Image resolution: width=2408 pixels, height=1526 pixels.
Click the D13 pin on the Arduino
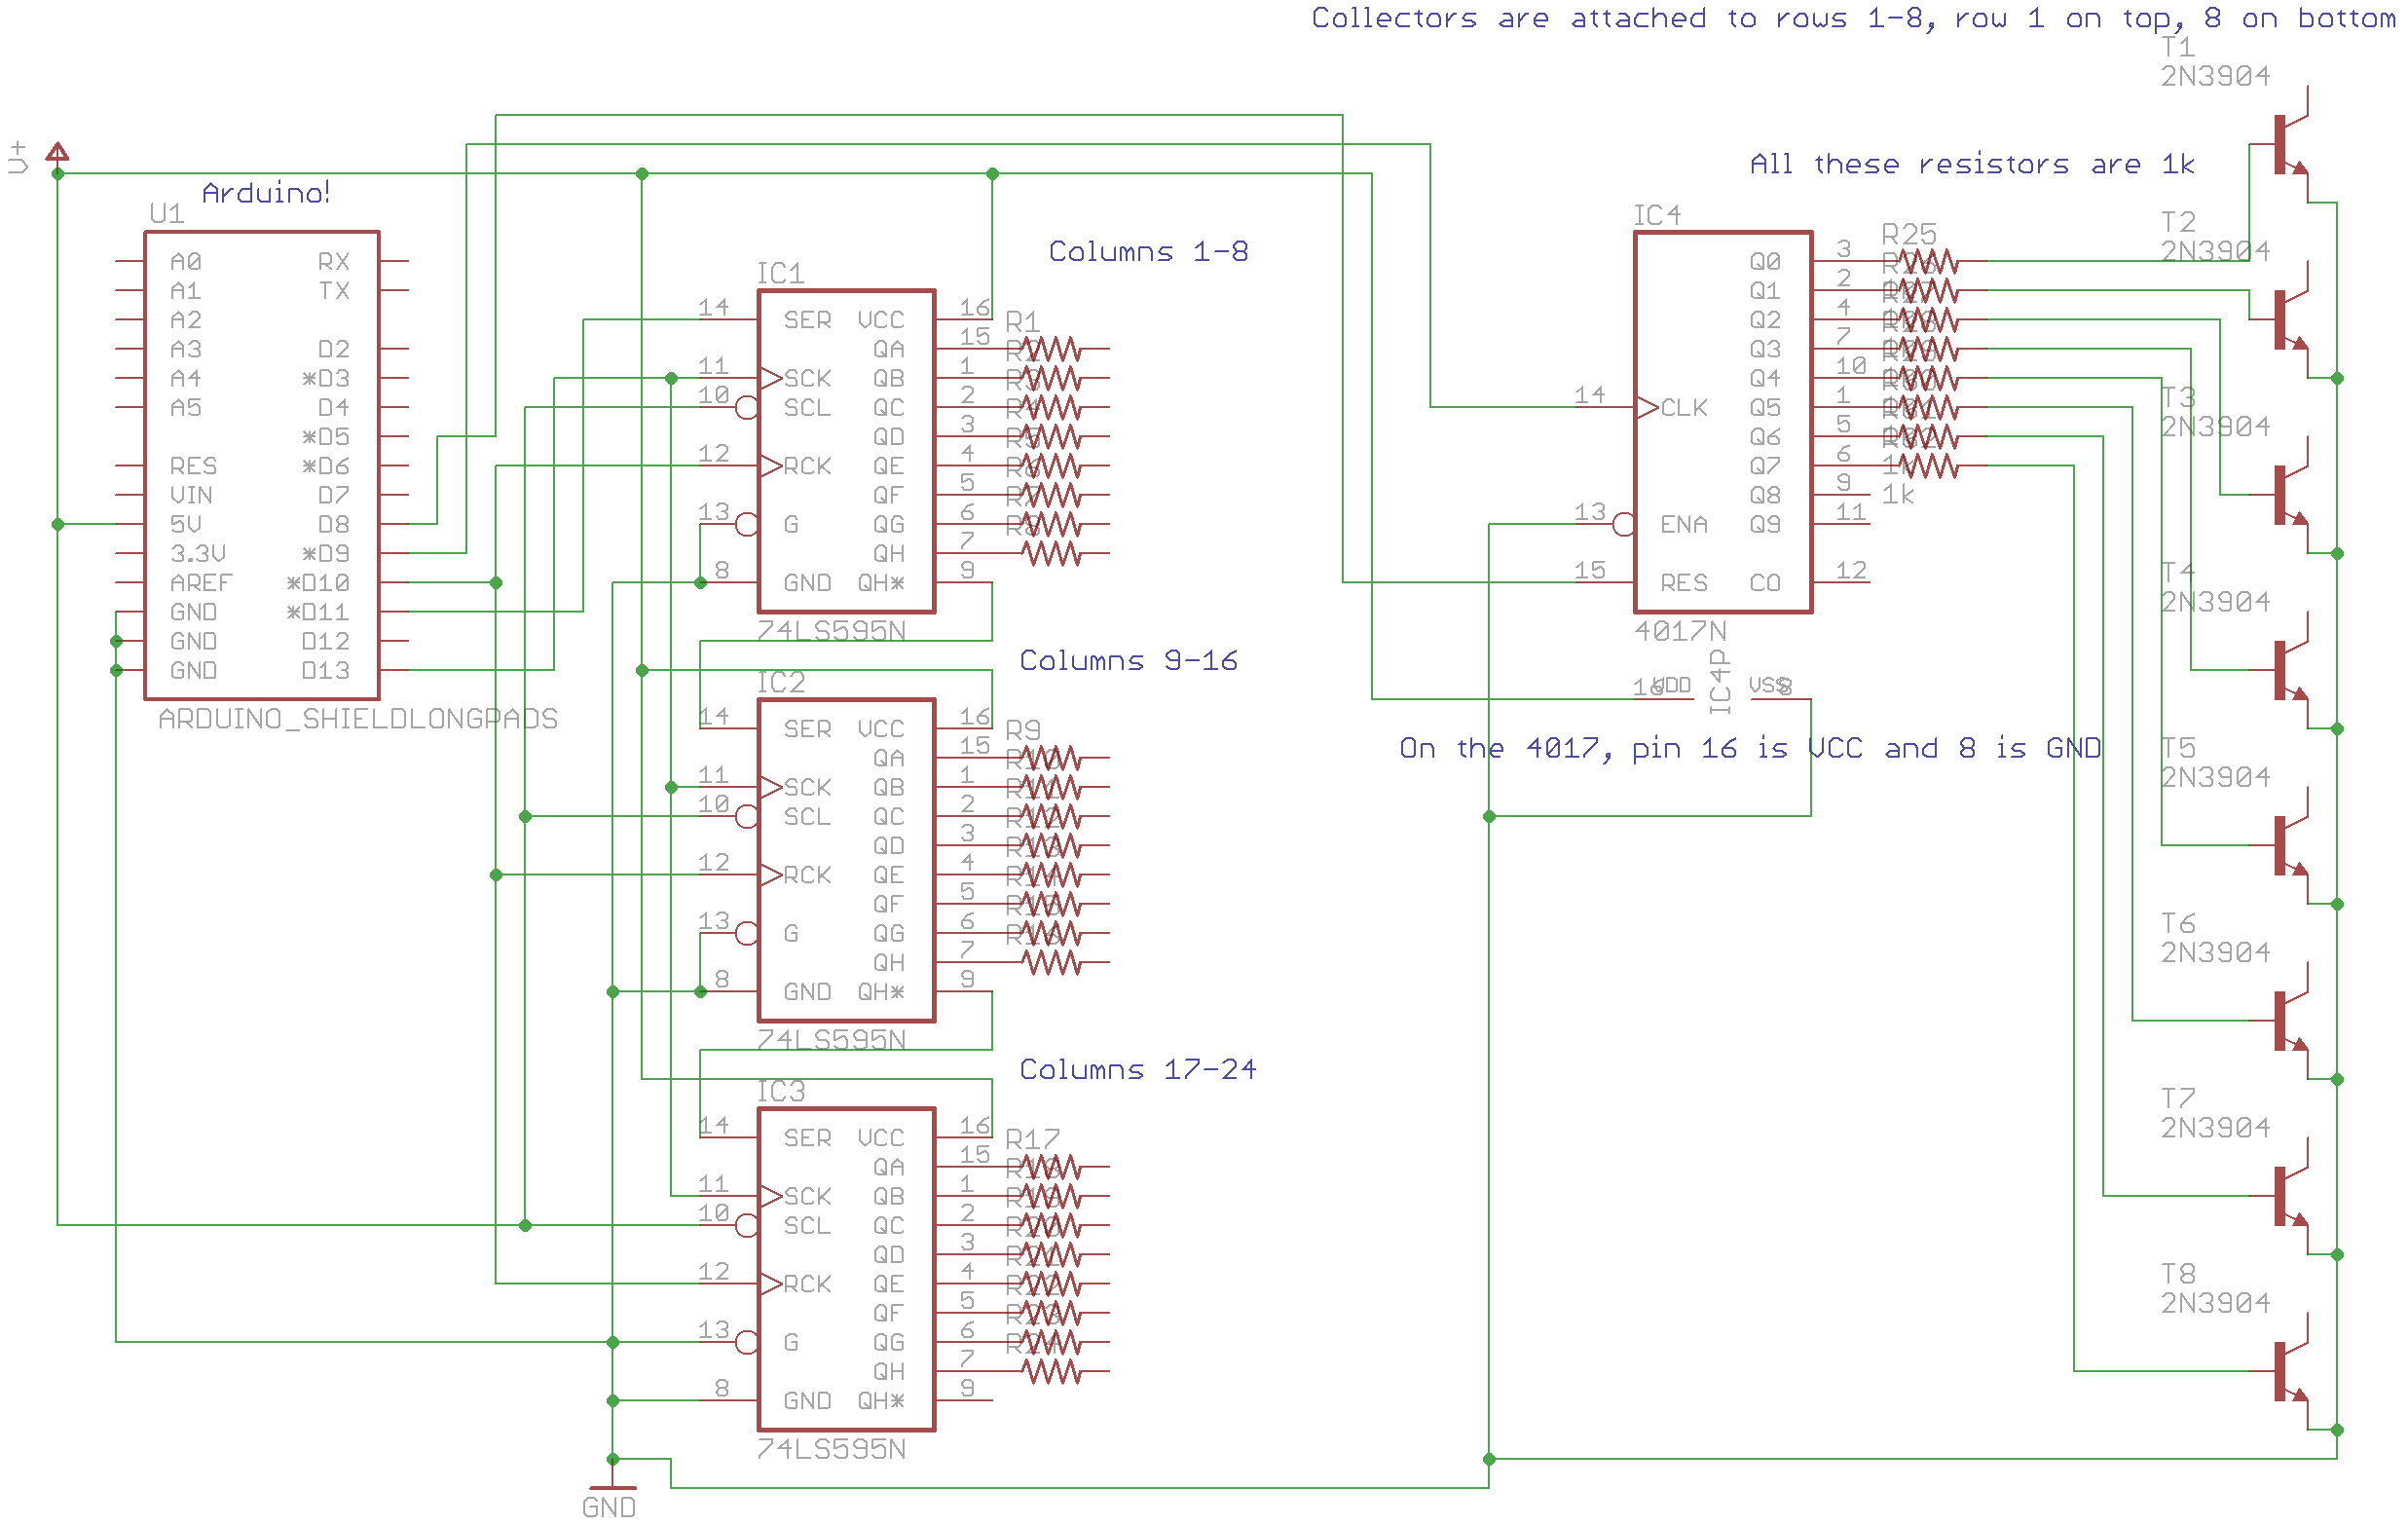[x=326, y=671]
